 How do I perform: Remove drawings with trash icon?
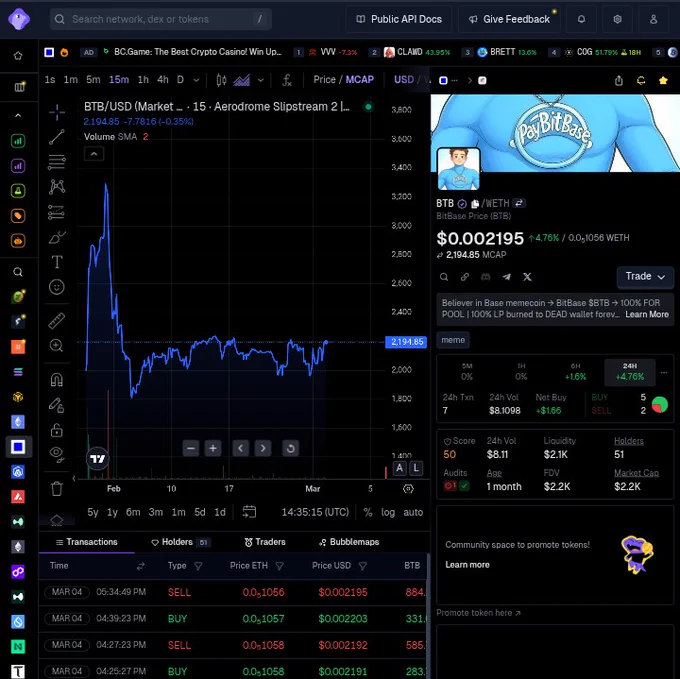click(57, 489)
